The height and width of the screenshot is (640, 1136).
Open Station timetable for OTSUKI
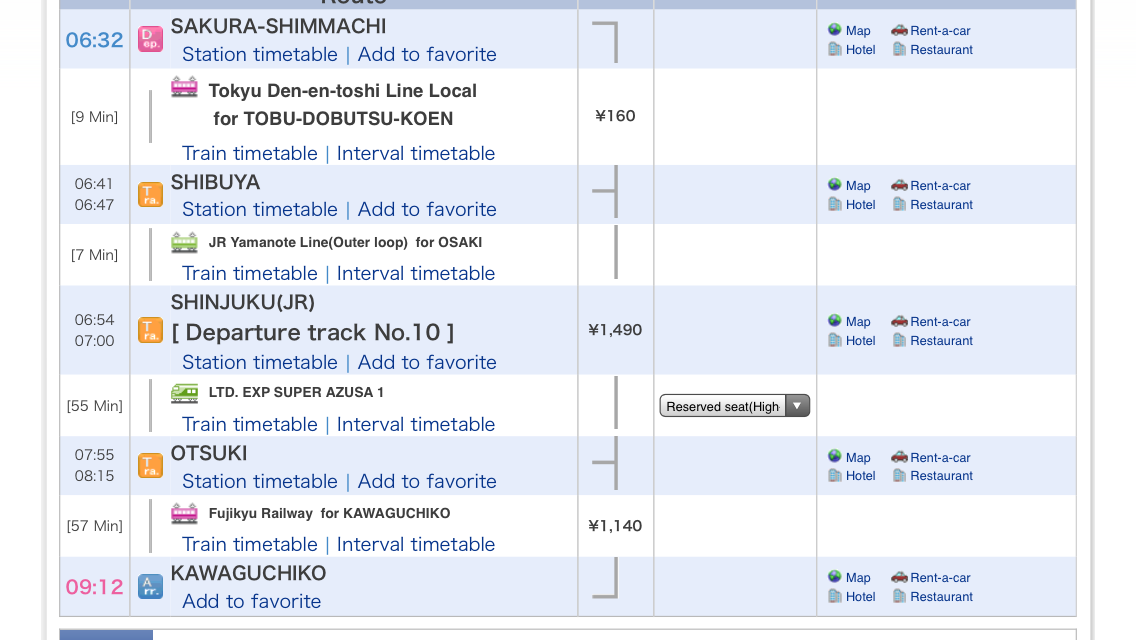259,481
